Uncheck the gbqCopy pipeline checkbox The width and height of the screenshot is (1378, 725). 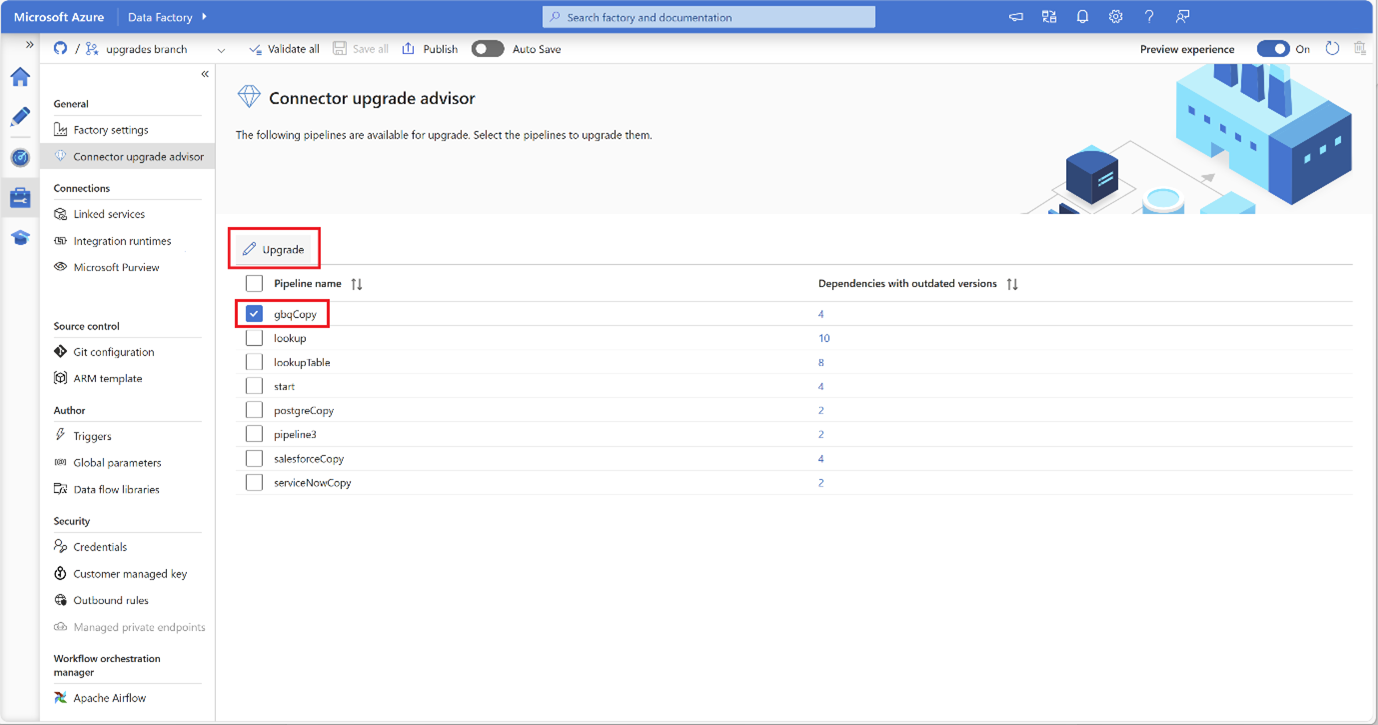point(254,314)
